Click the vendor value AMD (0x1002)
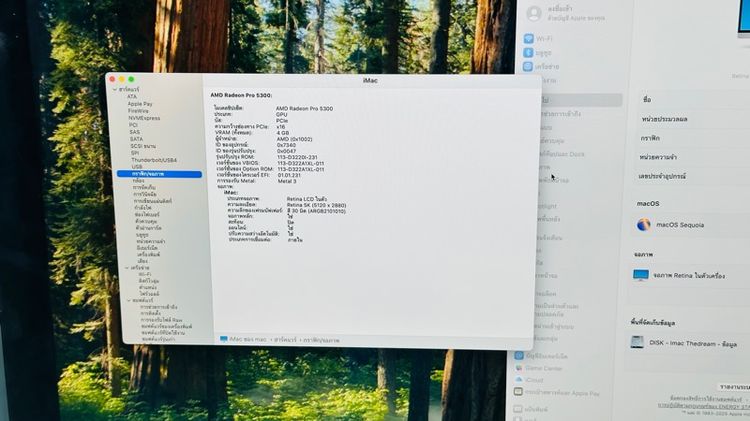 [294, 139]
